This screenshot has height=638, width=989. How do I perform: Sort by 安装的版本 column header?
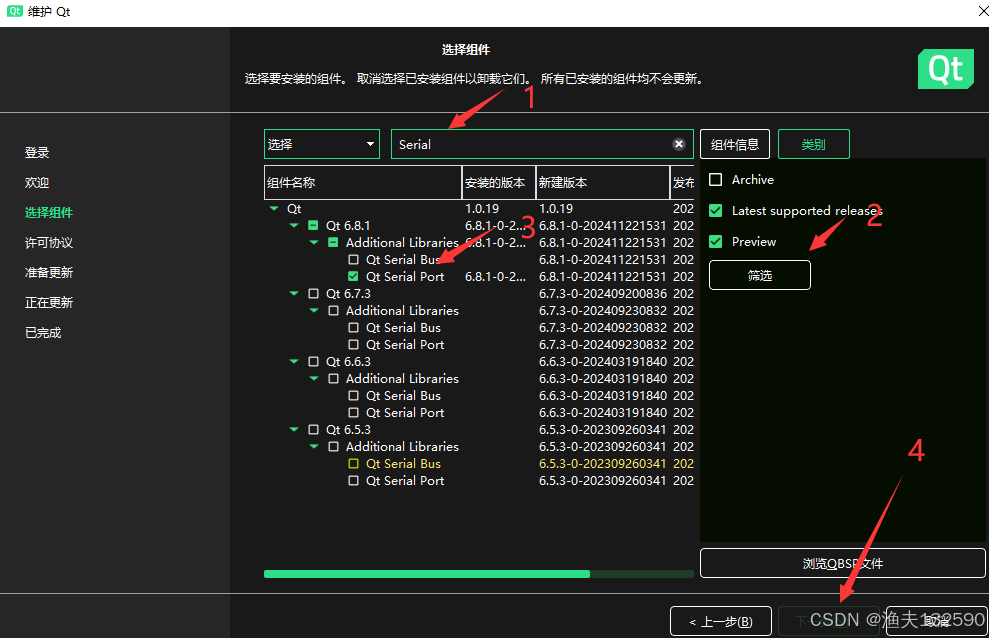499,182
